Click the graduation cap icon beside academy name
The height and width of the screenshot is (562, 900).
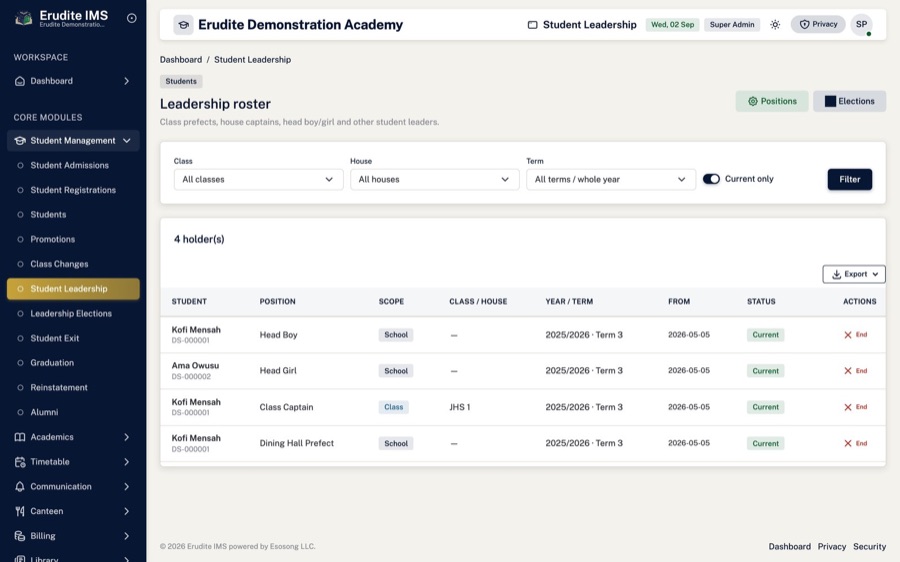pyautogui.click(x=183, y=25)
